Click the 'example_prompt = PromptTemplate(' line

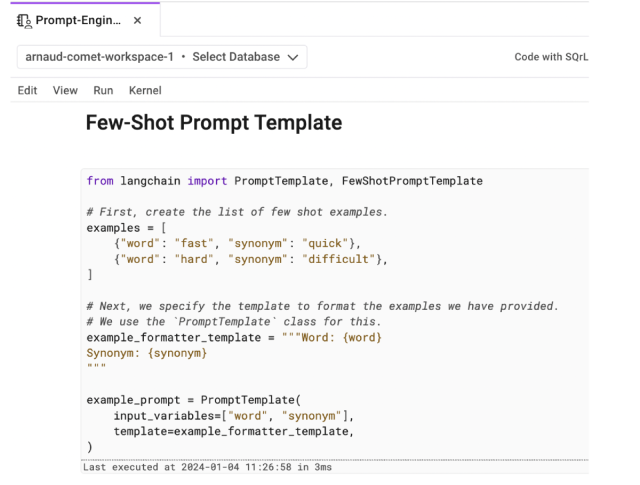pyautogui.click(x=186, y=400)
